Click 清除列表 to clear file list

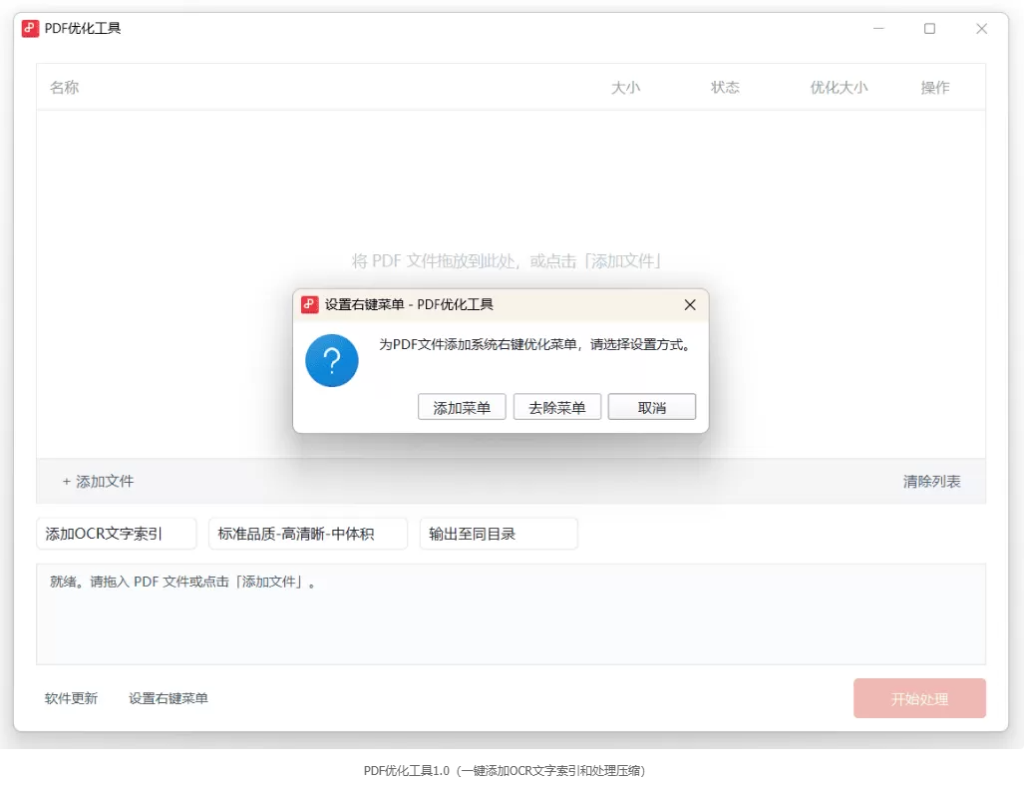pyautogui.click(x=931, y=481)
